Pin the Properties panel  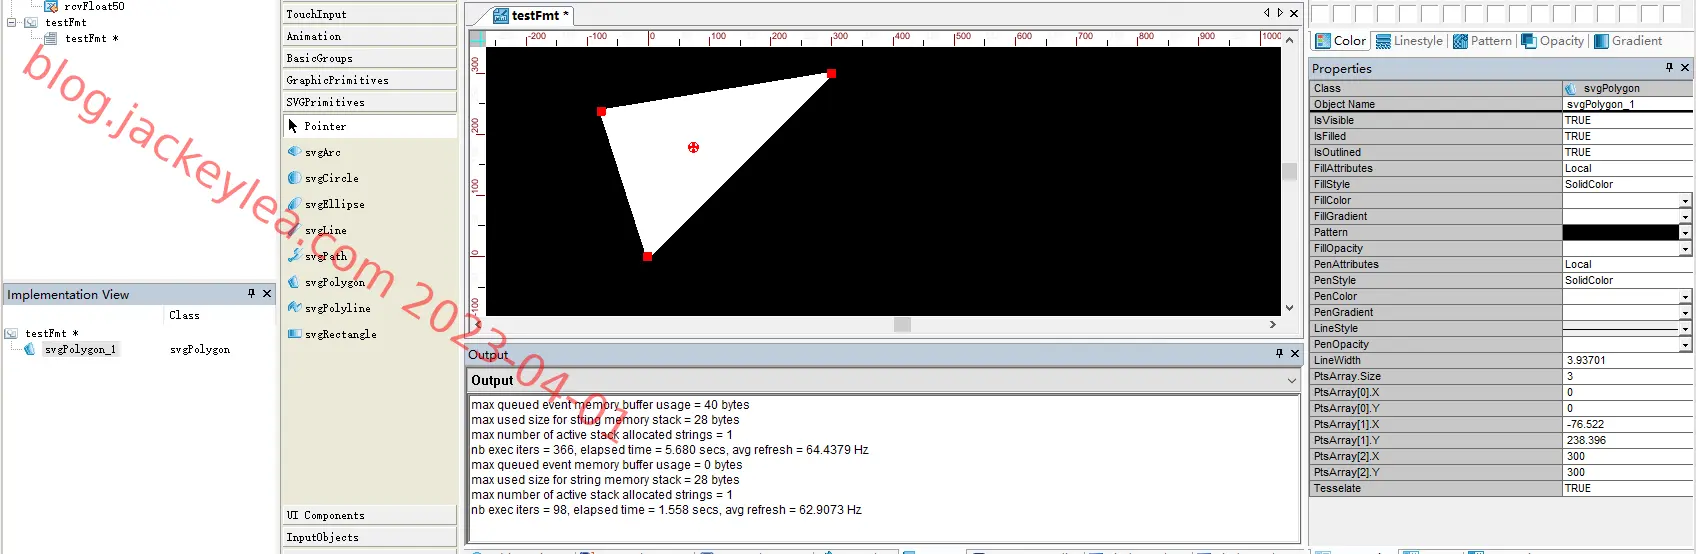tap(1669, 67)
